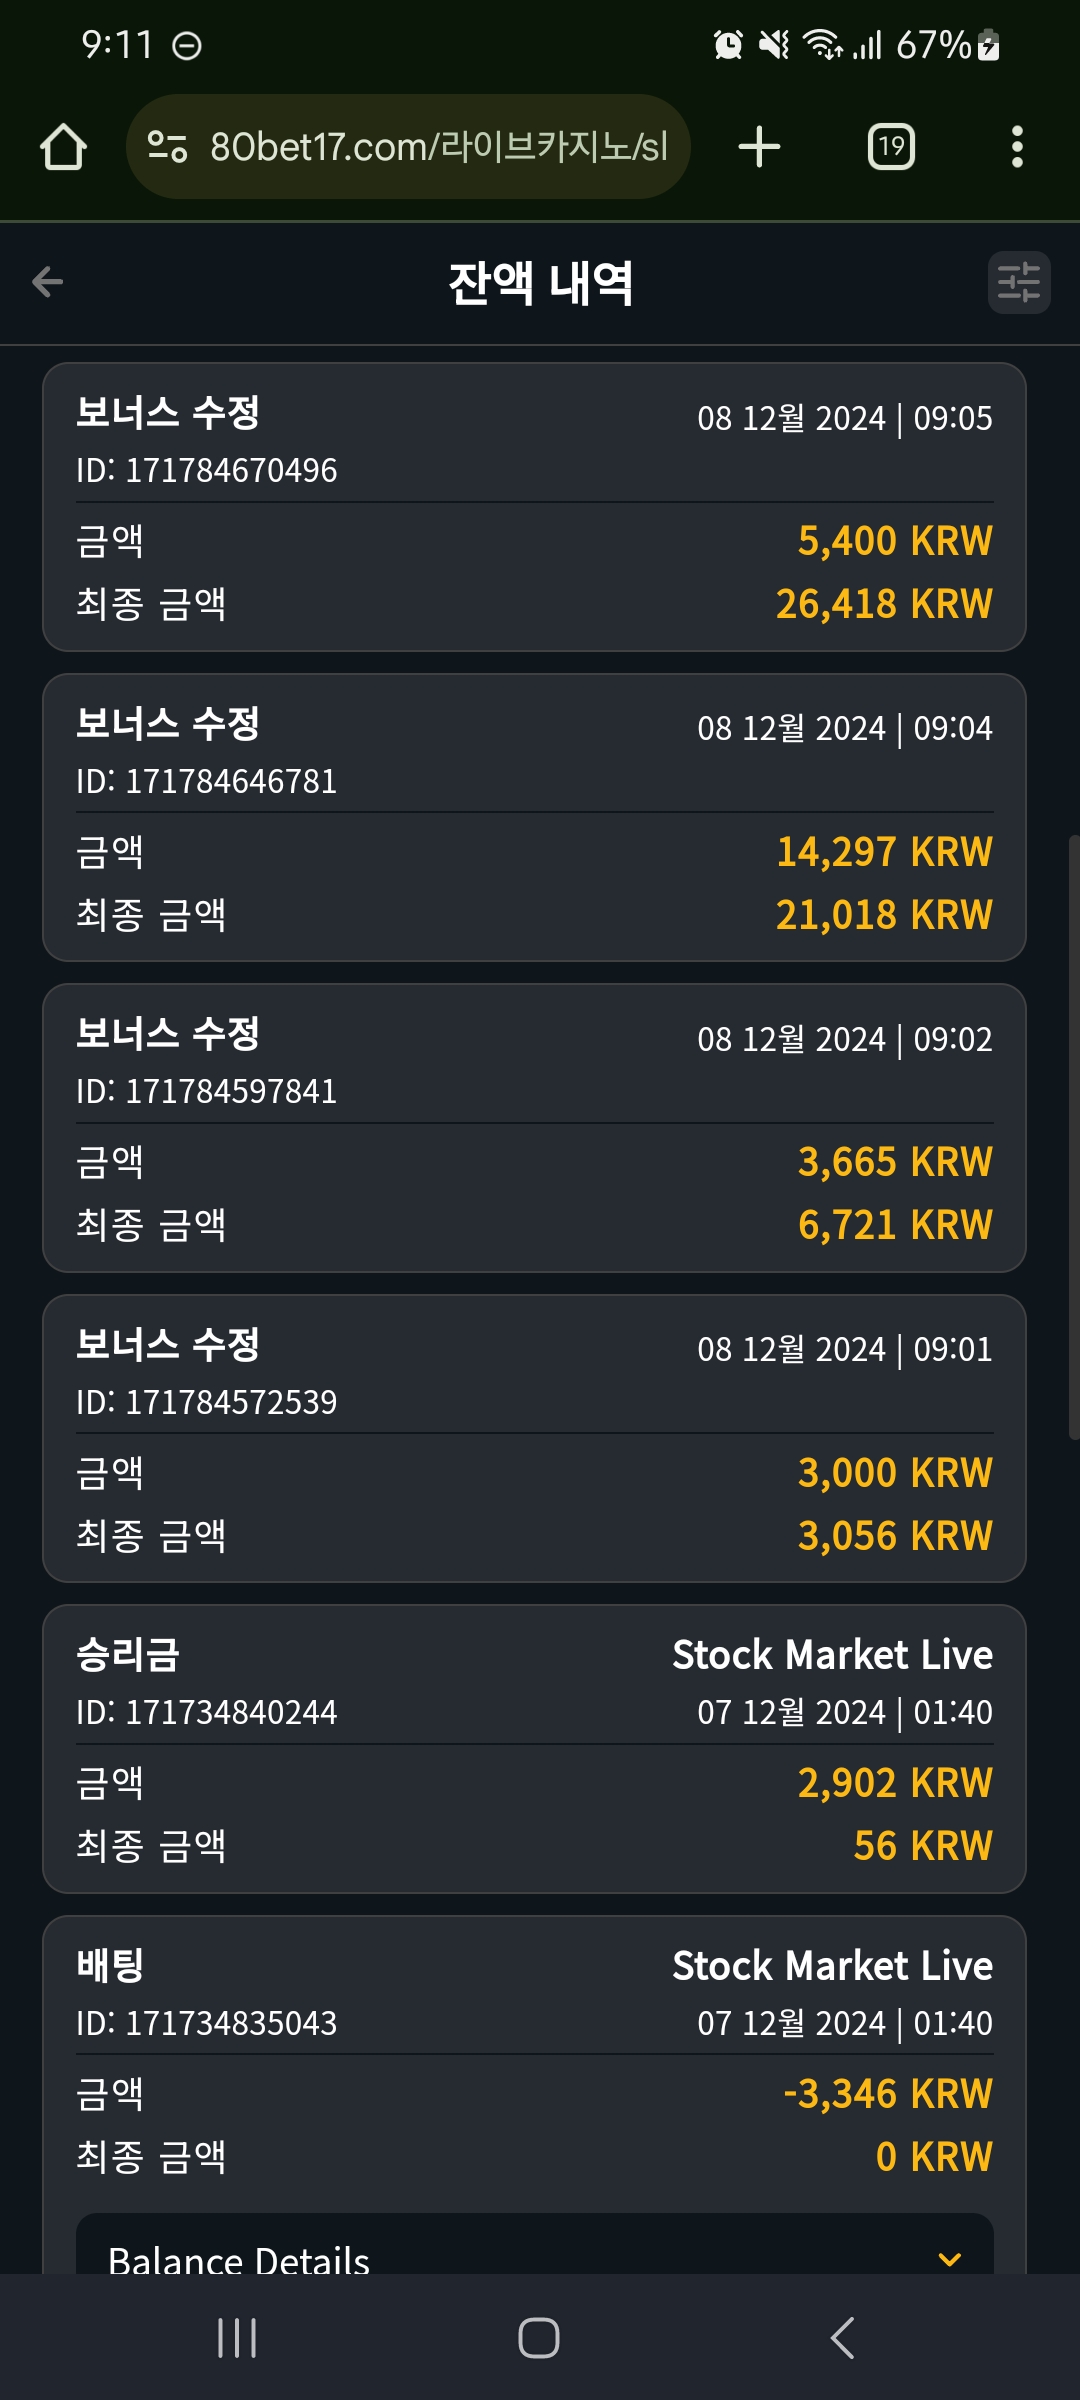Open the 보너스 수정 entry at 09:02
Screen dimensions: 1080x2400
pos(534,1128)
